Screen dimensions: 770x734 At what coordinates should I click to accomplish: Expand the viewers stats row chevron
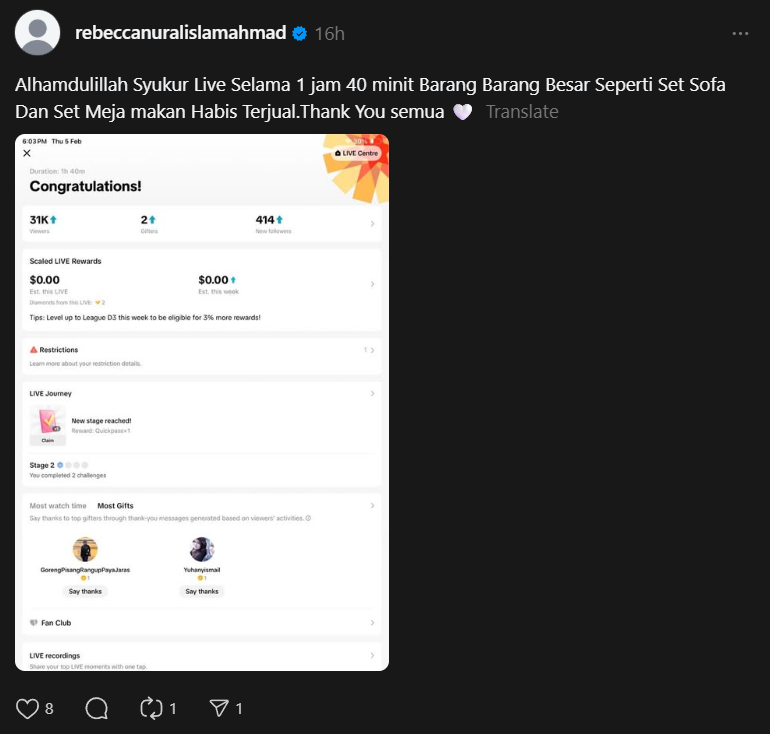(x=372, y=224)
